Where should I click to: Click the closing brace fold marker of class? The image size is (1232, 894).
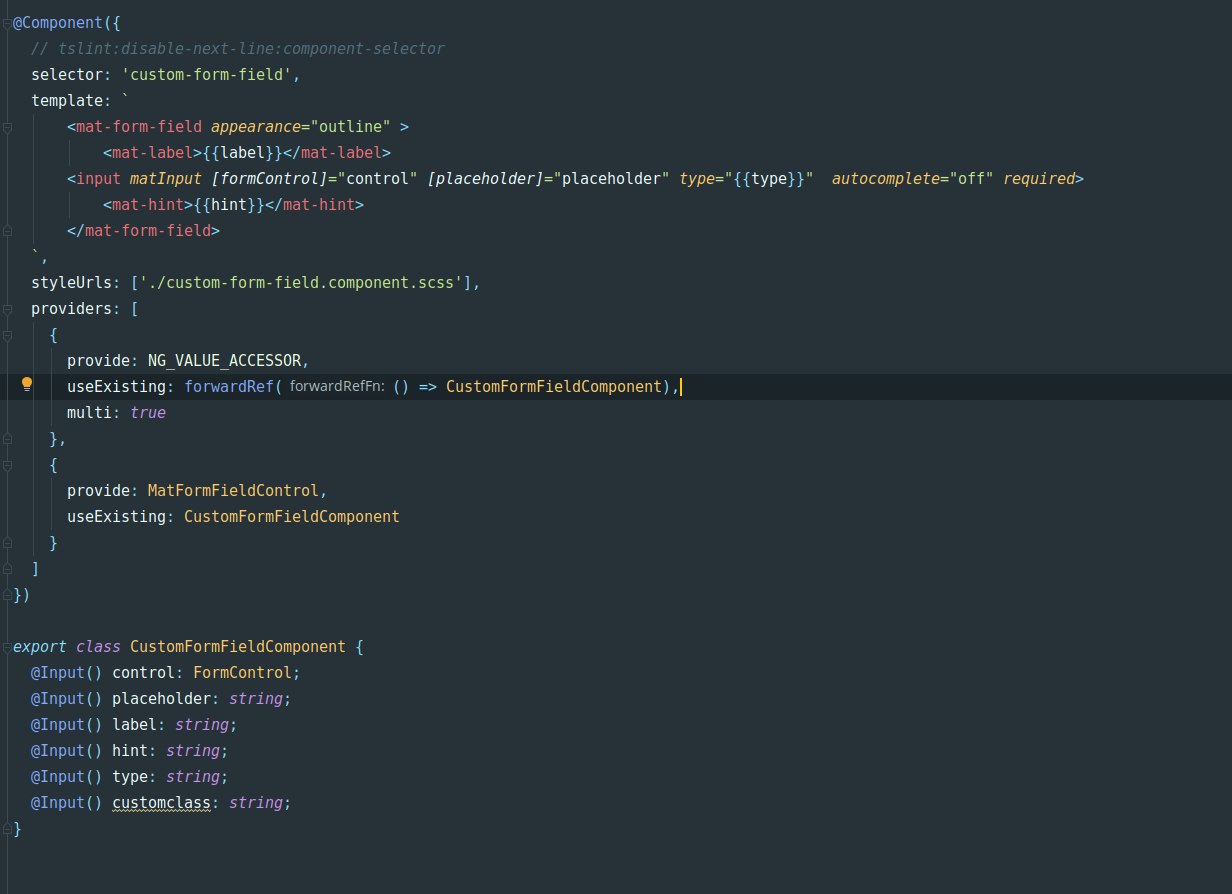click(7, 829)
